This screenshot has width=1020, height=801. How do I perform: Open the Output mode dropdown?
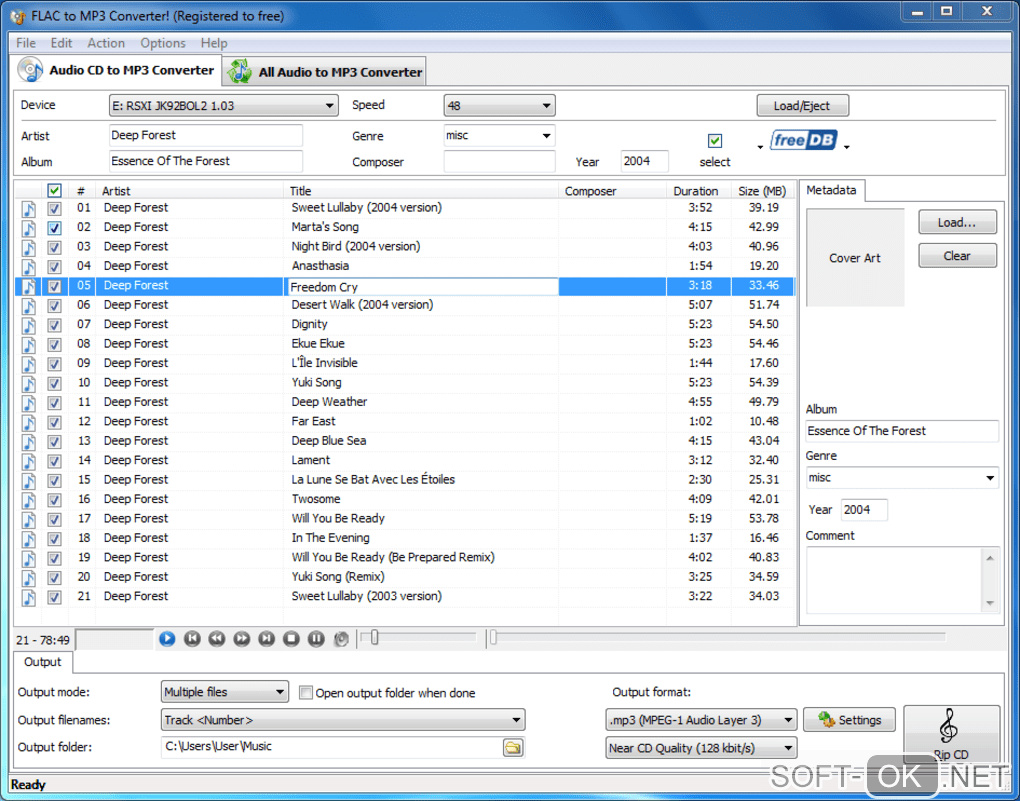[224, 692]
